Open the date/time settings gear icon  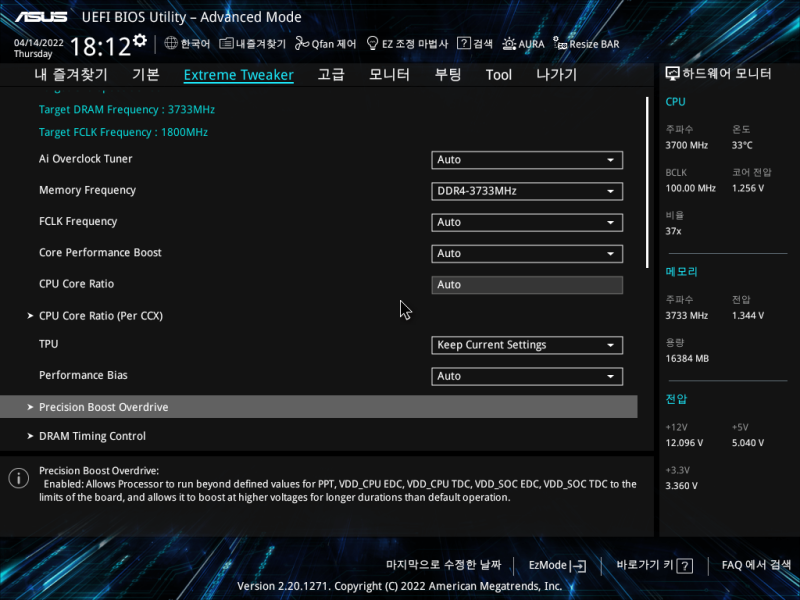coord(140,40)
